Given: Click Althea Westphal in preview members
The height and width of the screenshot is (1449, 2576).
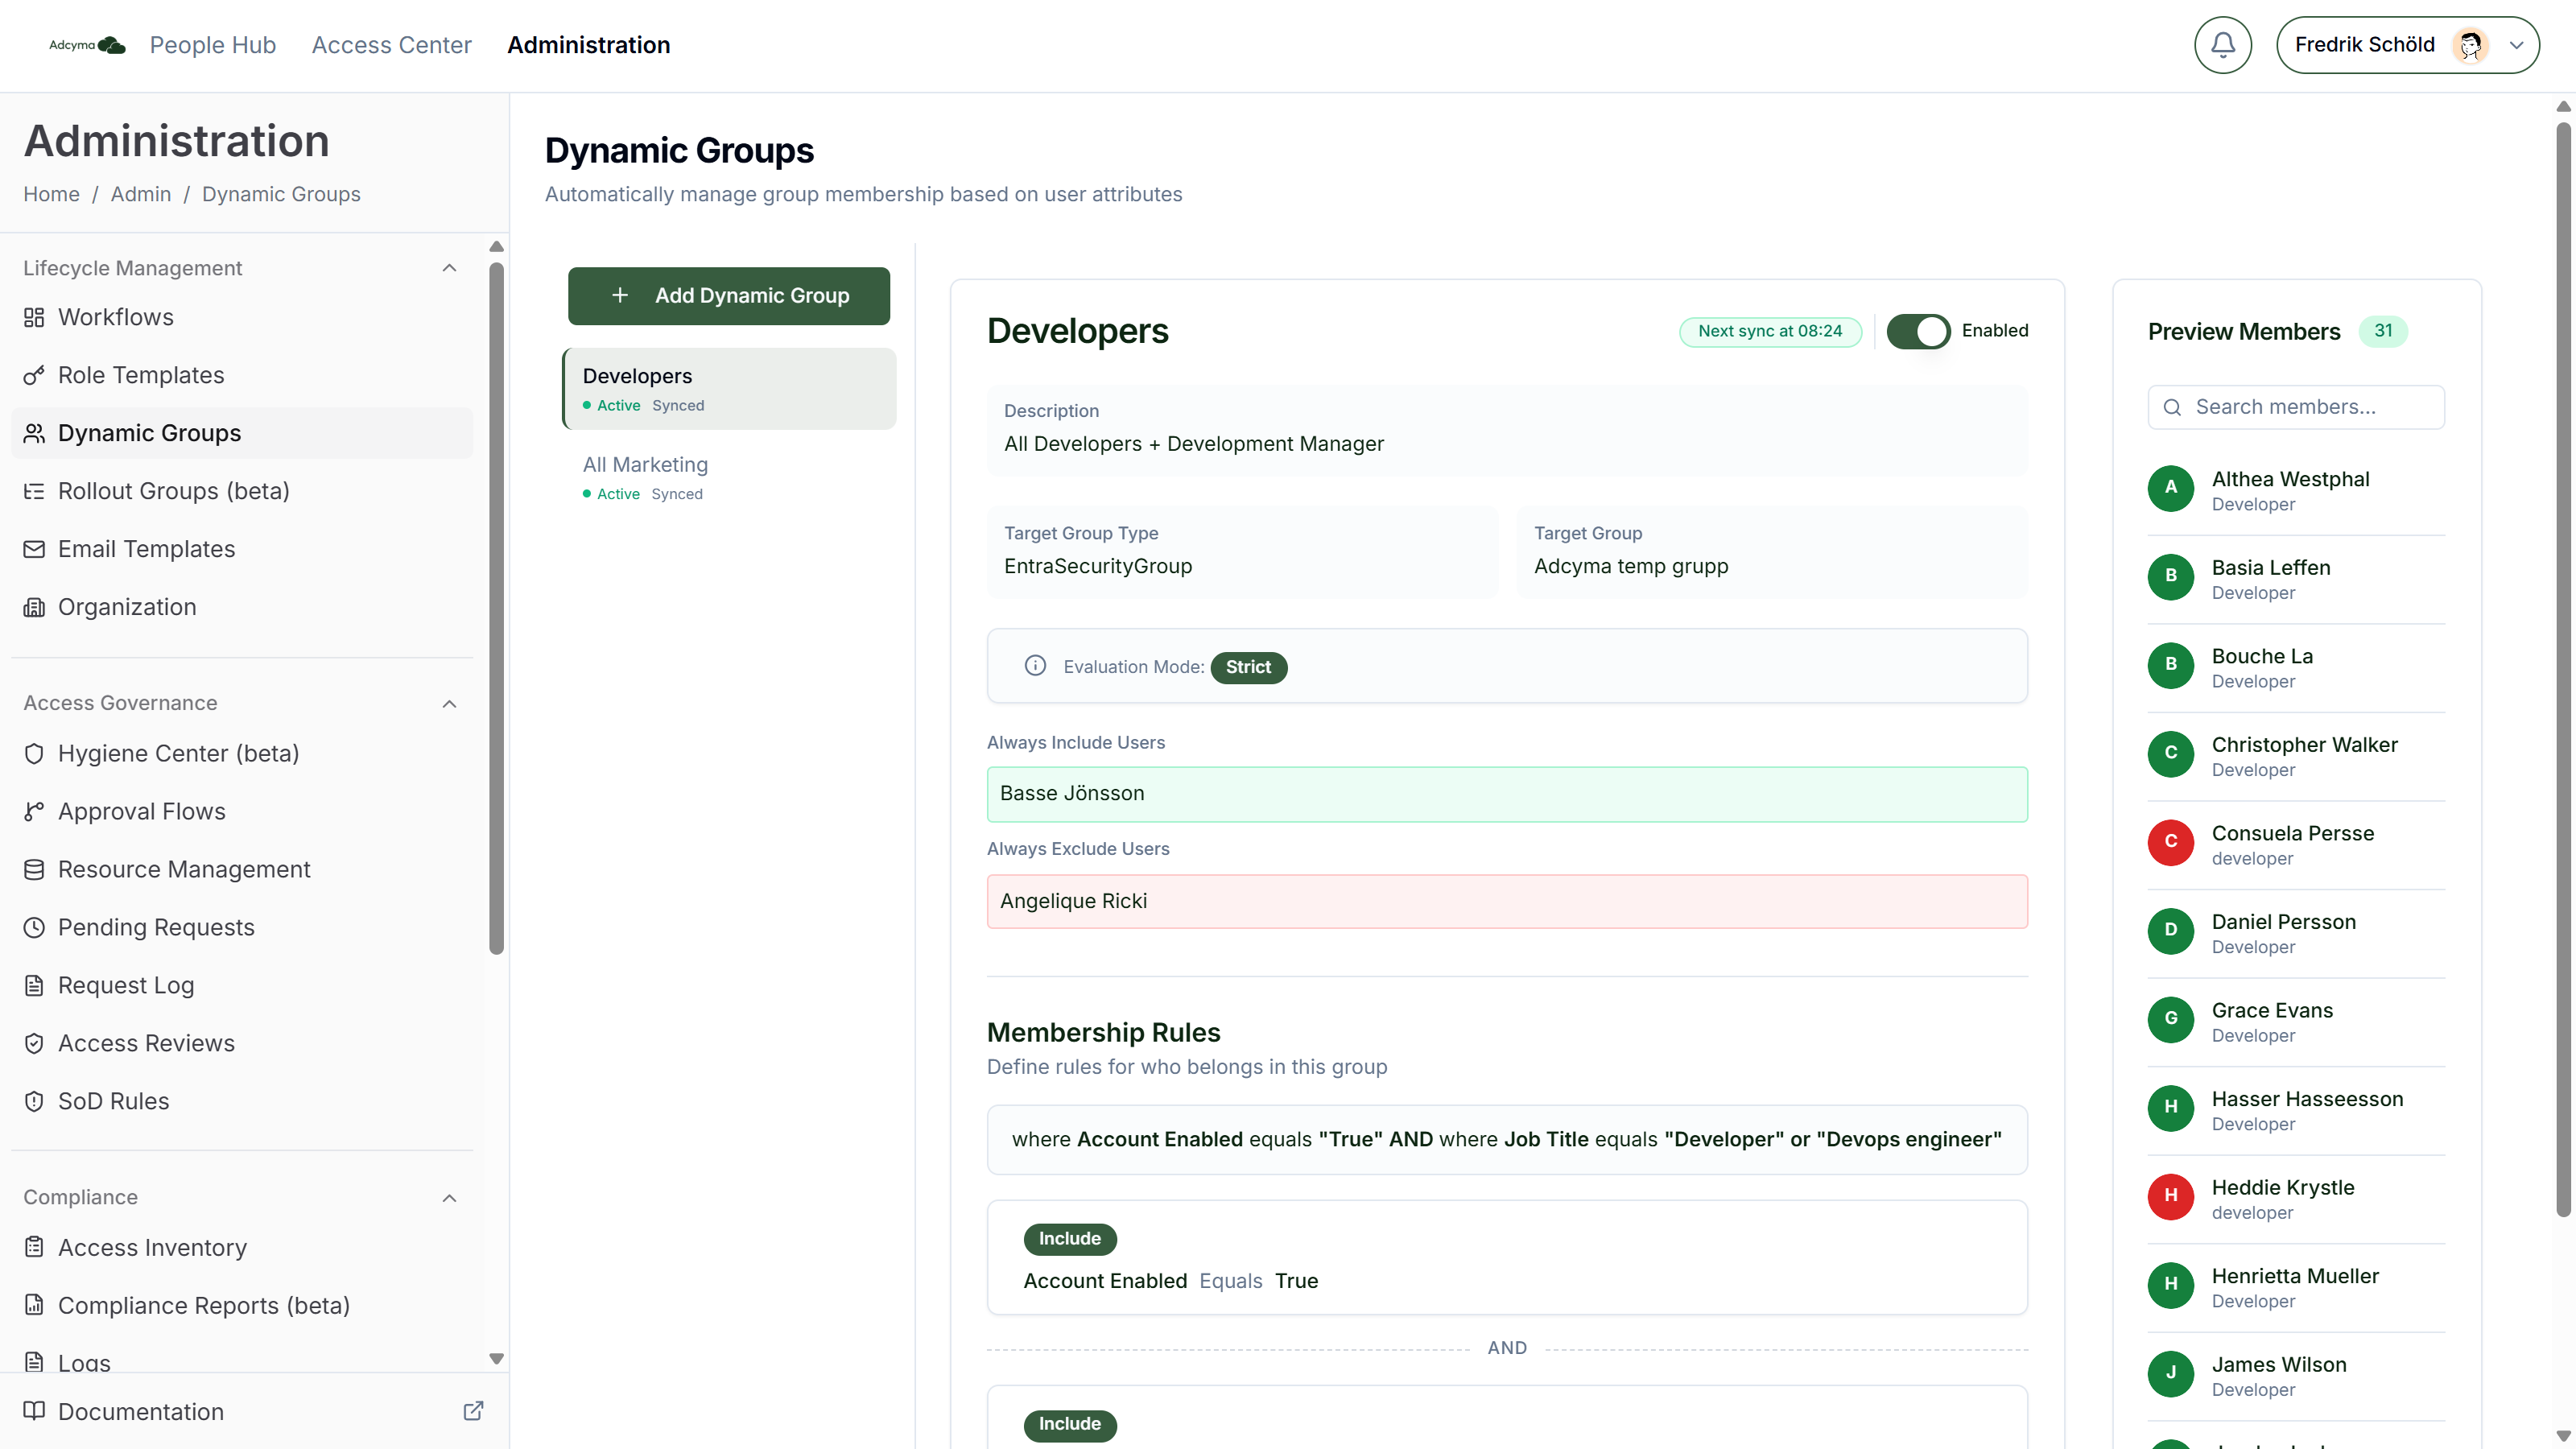Looking at the screenshot, I should (x=2296, y=490).
